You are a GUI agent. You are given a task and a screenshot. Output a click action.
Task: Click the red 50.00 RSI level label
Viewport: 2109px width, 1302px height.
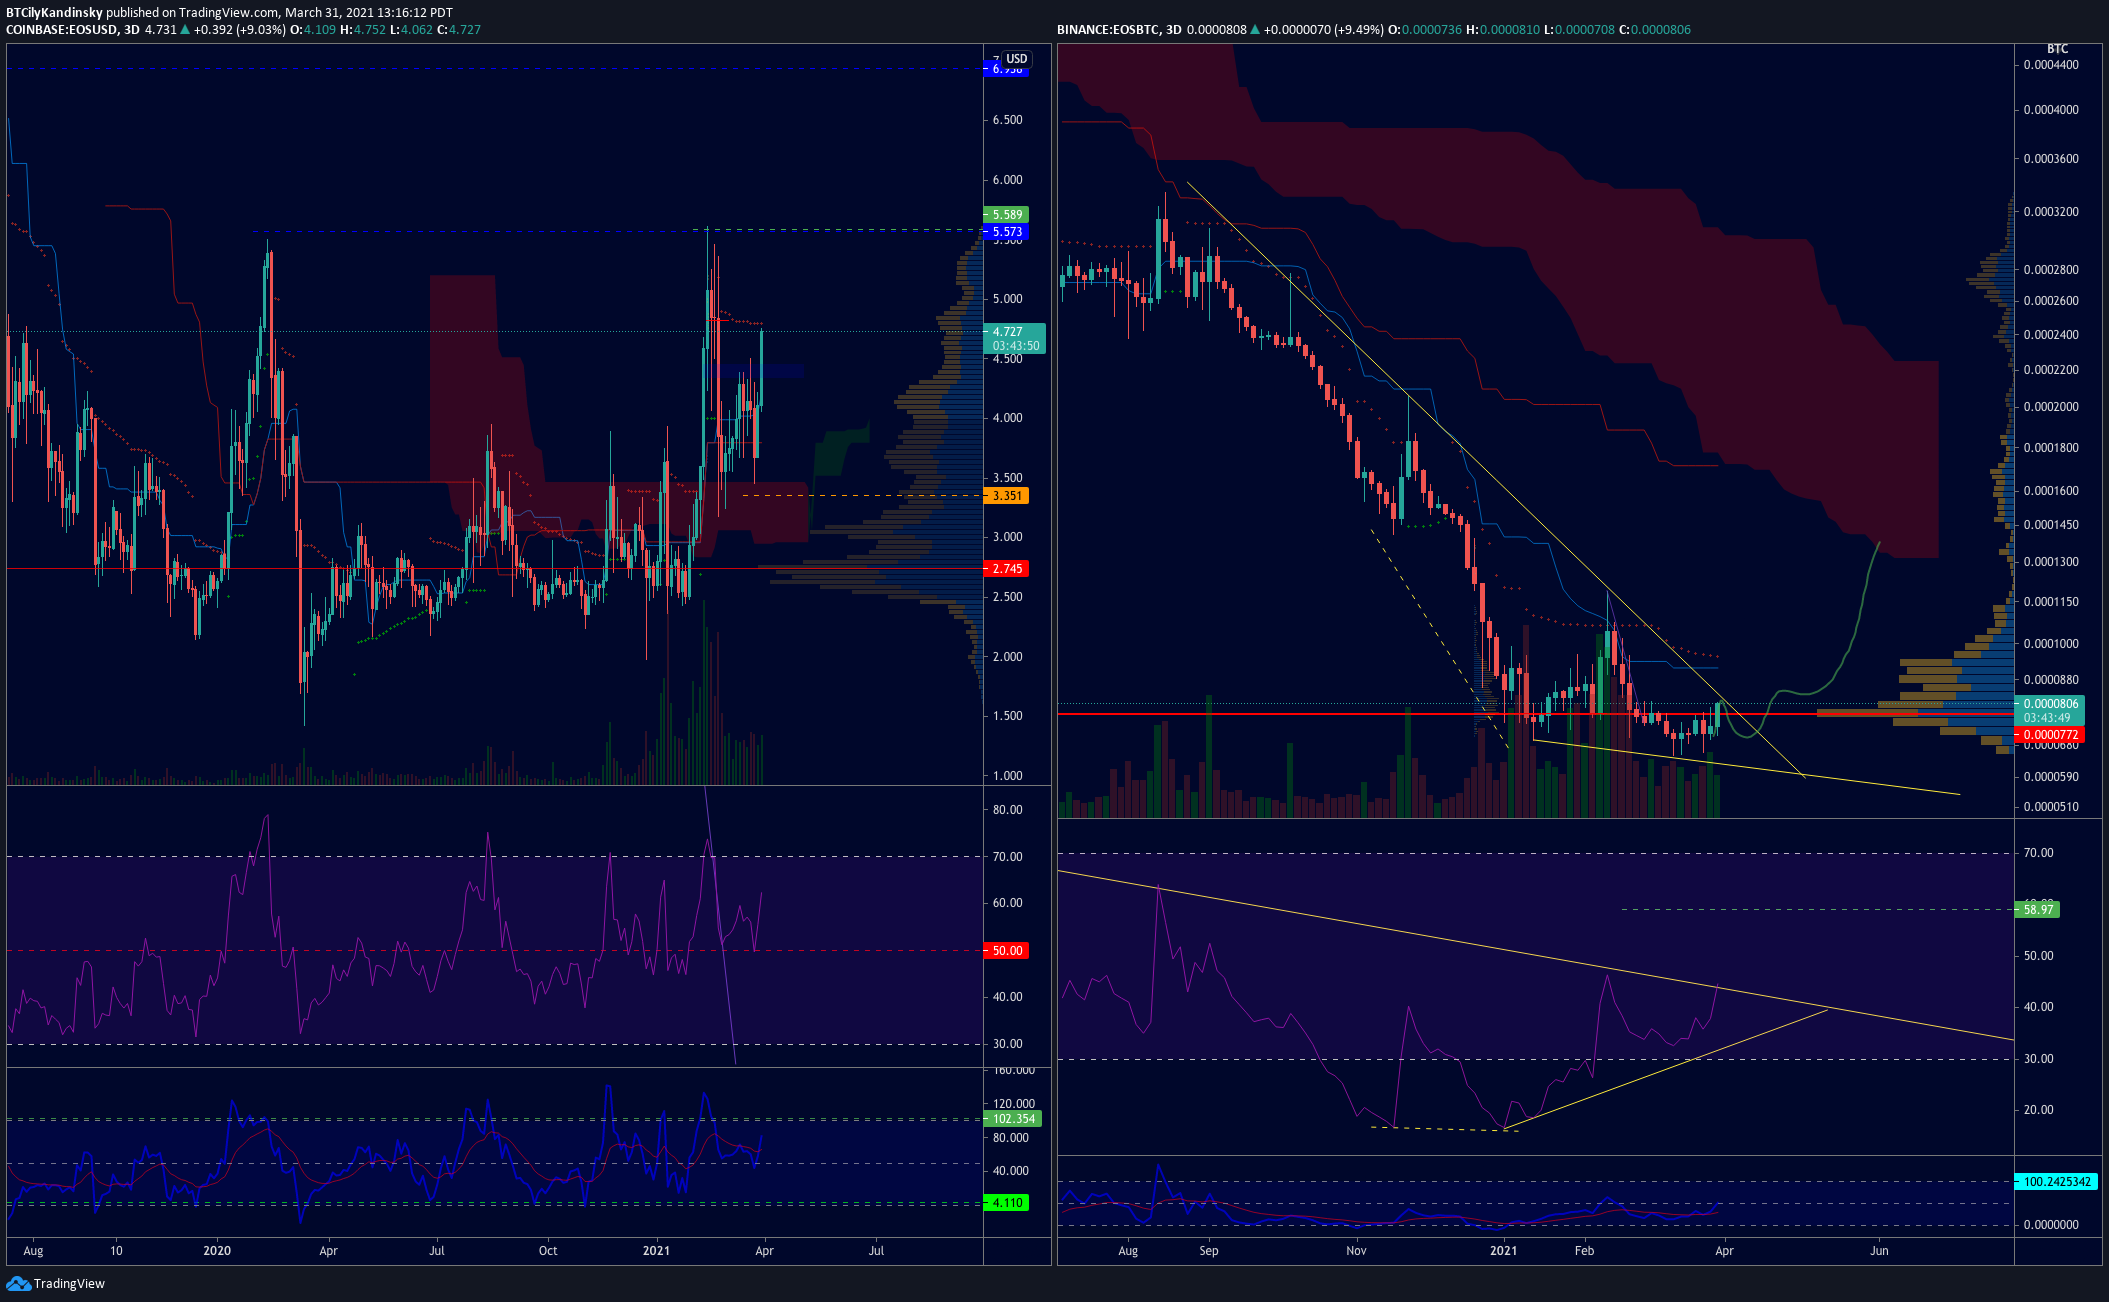click(x=1006, y=951)
